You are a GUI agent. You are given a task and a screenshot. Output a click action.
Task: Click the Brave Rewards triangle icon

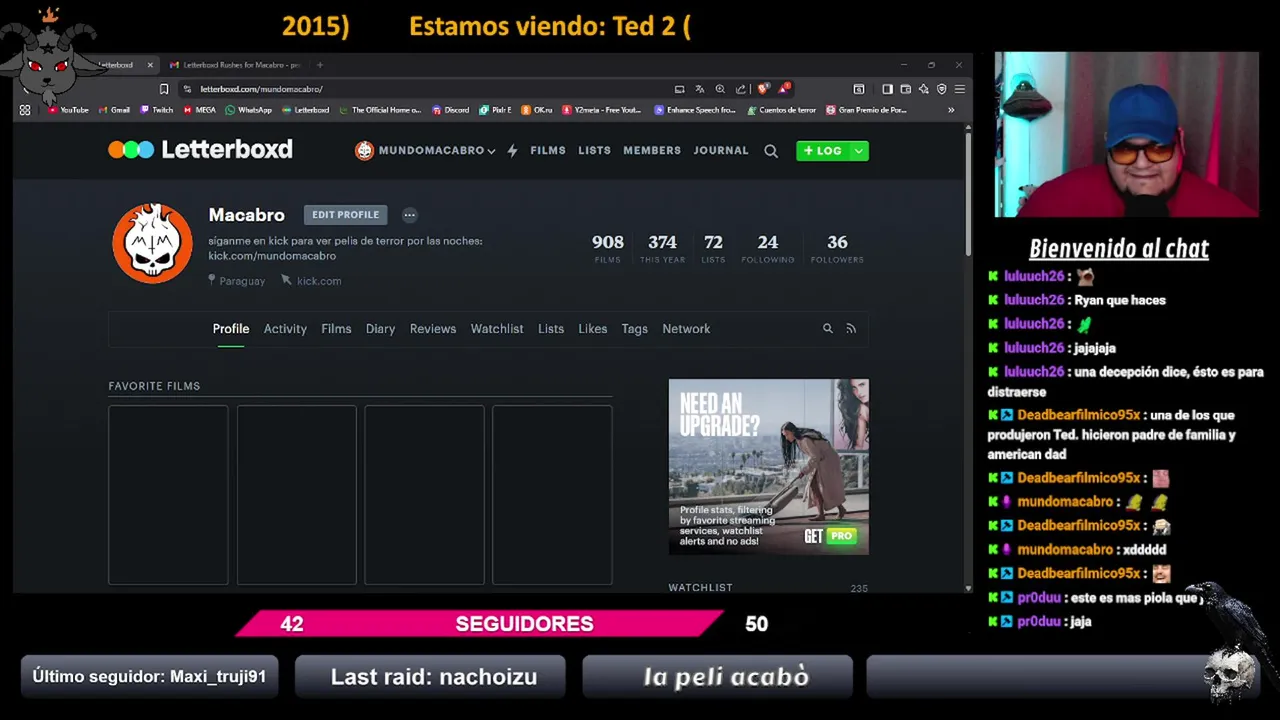point(784,89)
